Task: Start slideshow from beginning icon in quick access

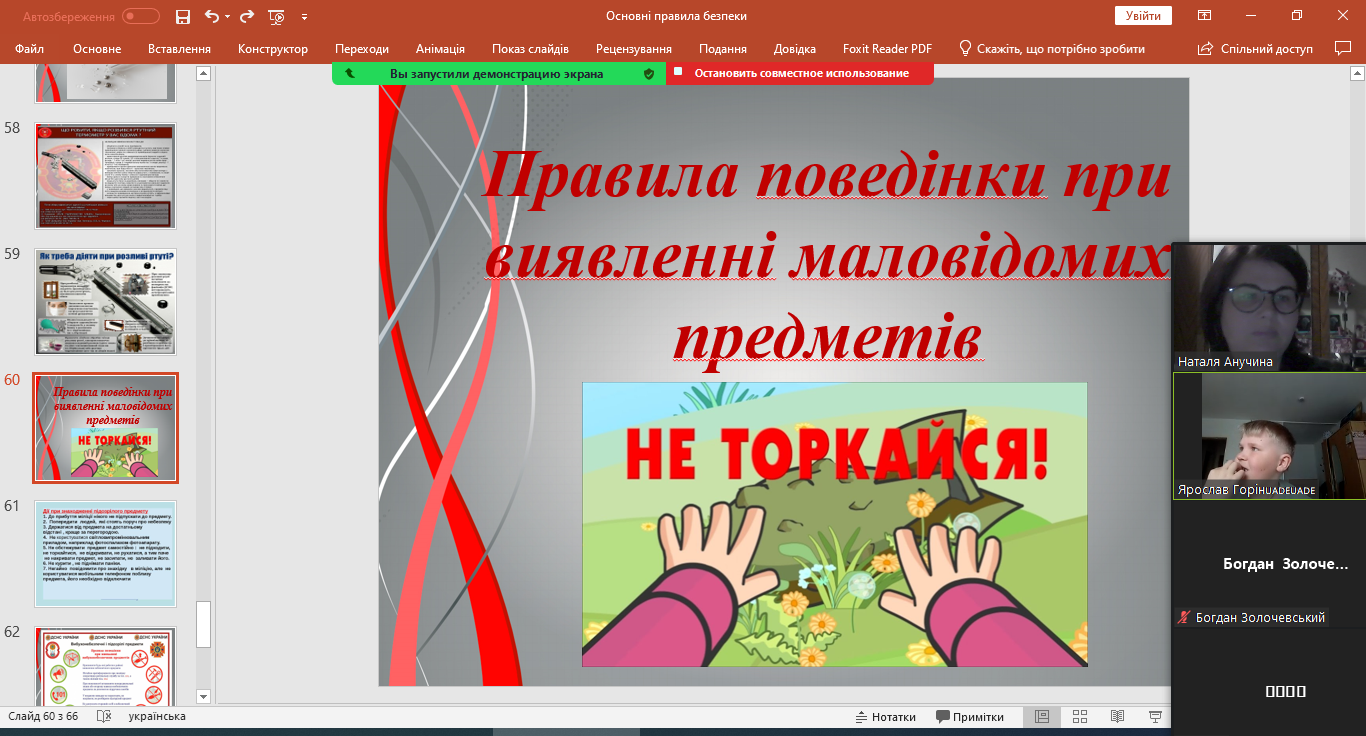Action: point(276,16)
